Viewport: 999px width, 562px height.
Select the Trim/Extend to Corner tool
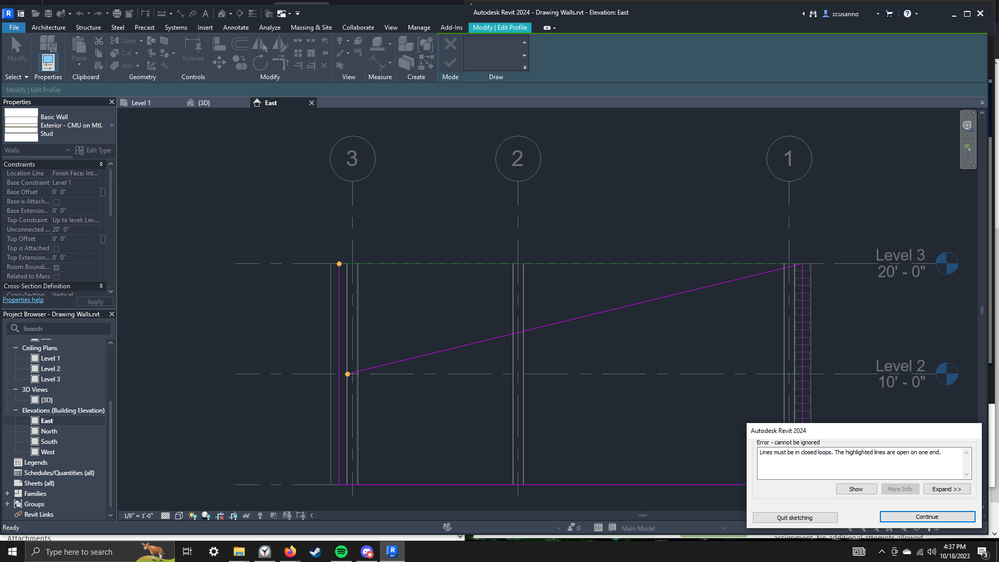pyautogui.click(x=280, y=62)
